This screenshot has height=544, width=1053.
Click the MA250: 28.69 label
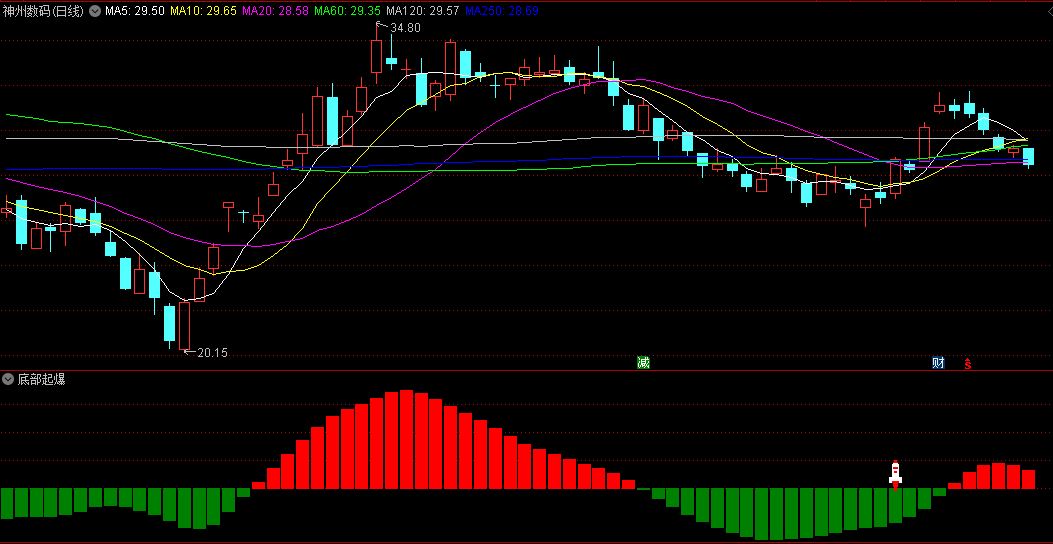501,11
